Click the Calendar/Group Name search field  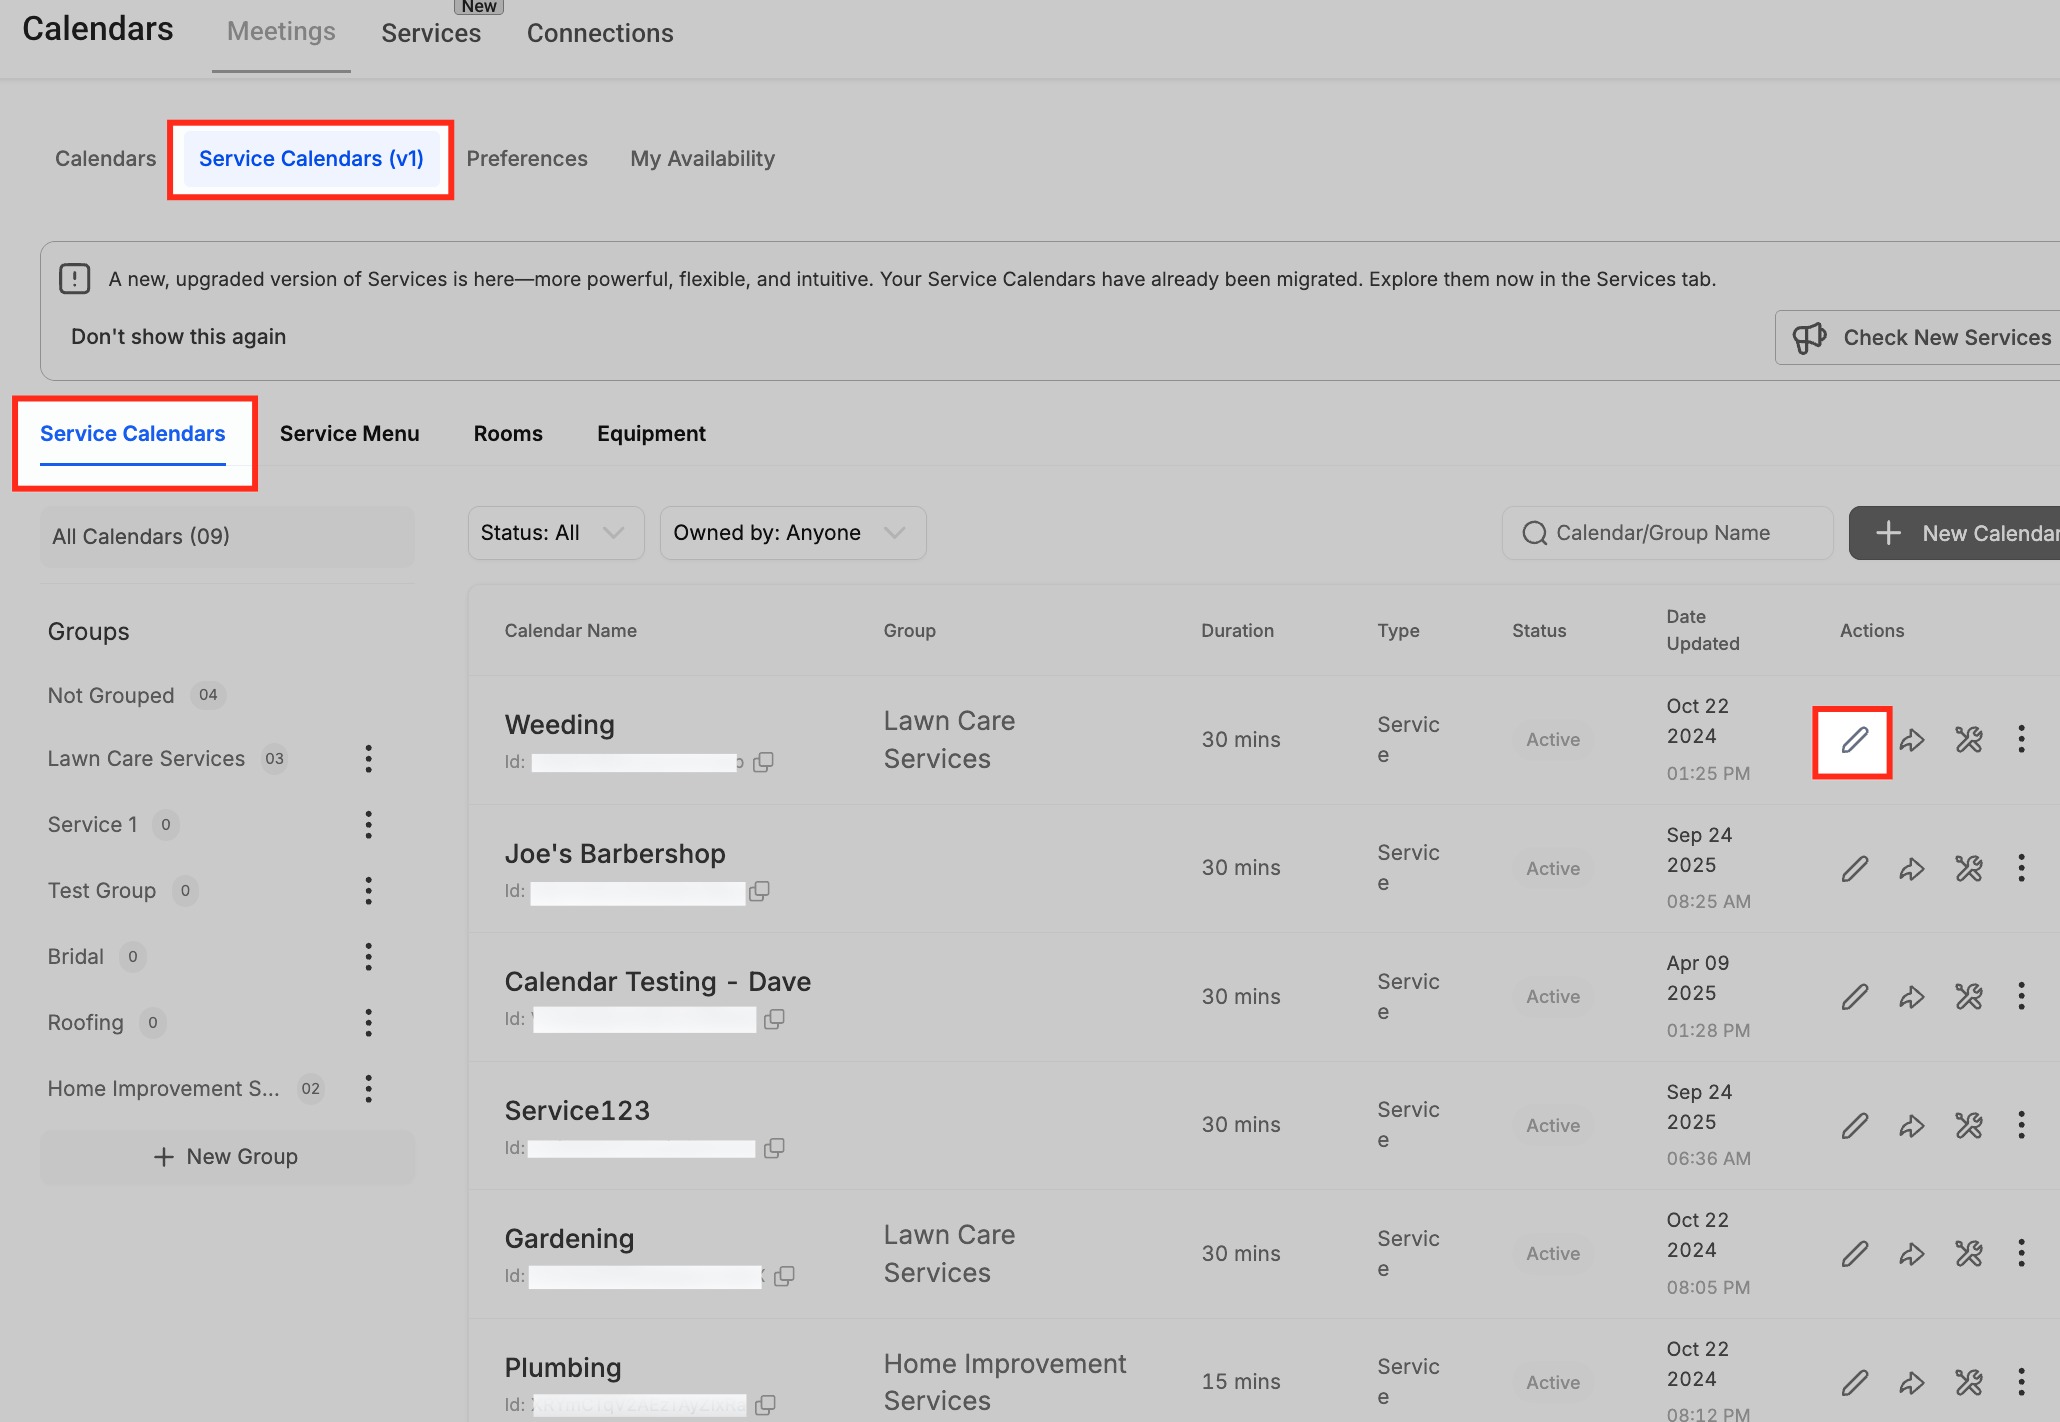tap(1667, 533)
